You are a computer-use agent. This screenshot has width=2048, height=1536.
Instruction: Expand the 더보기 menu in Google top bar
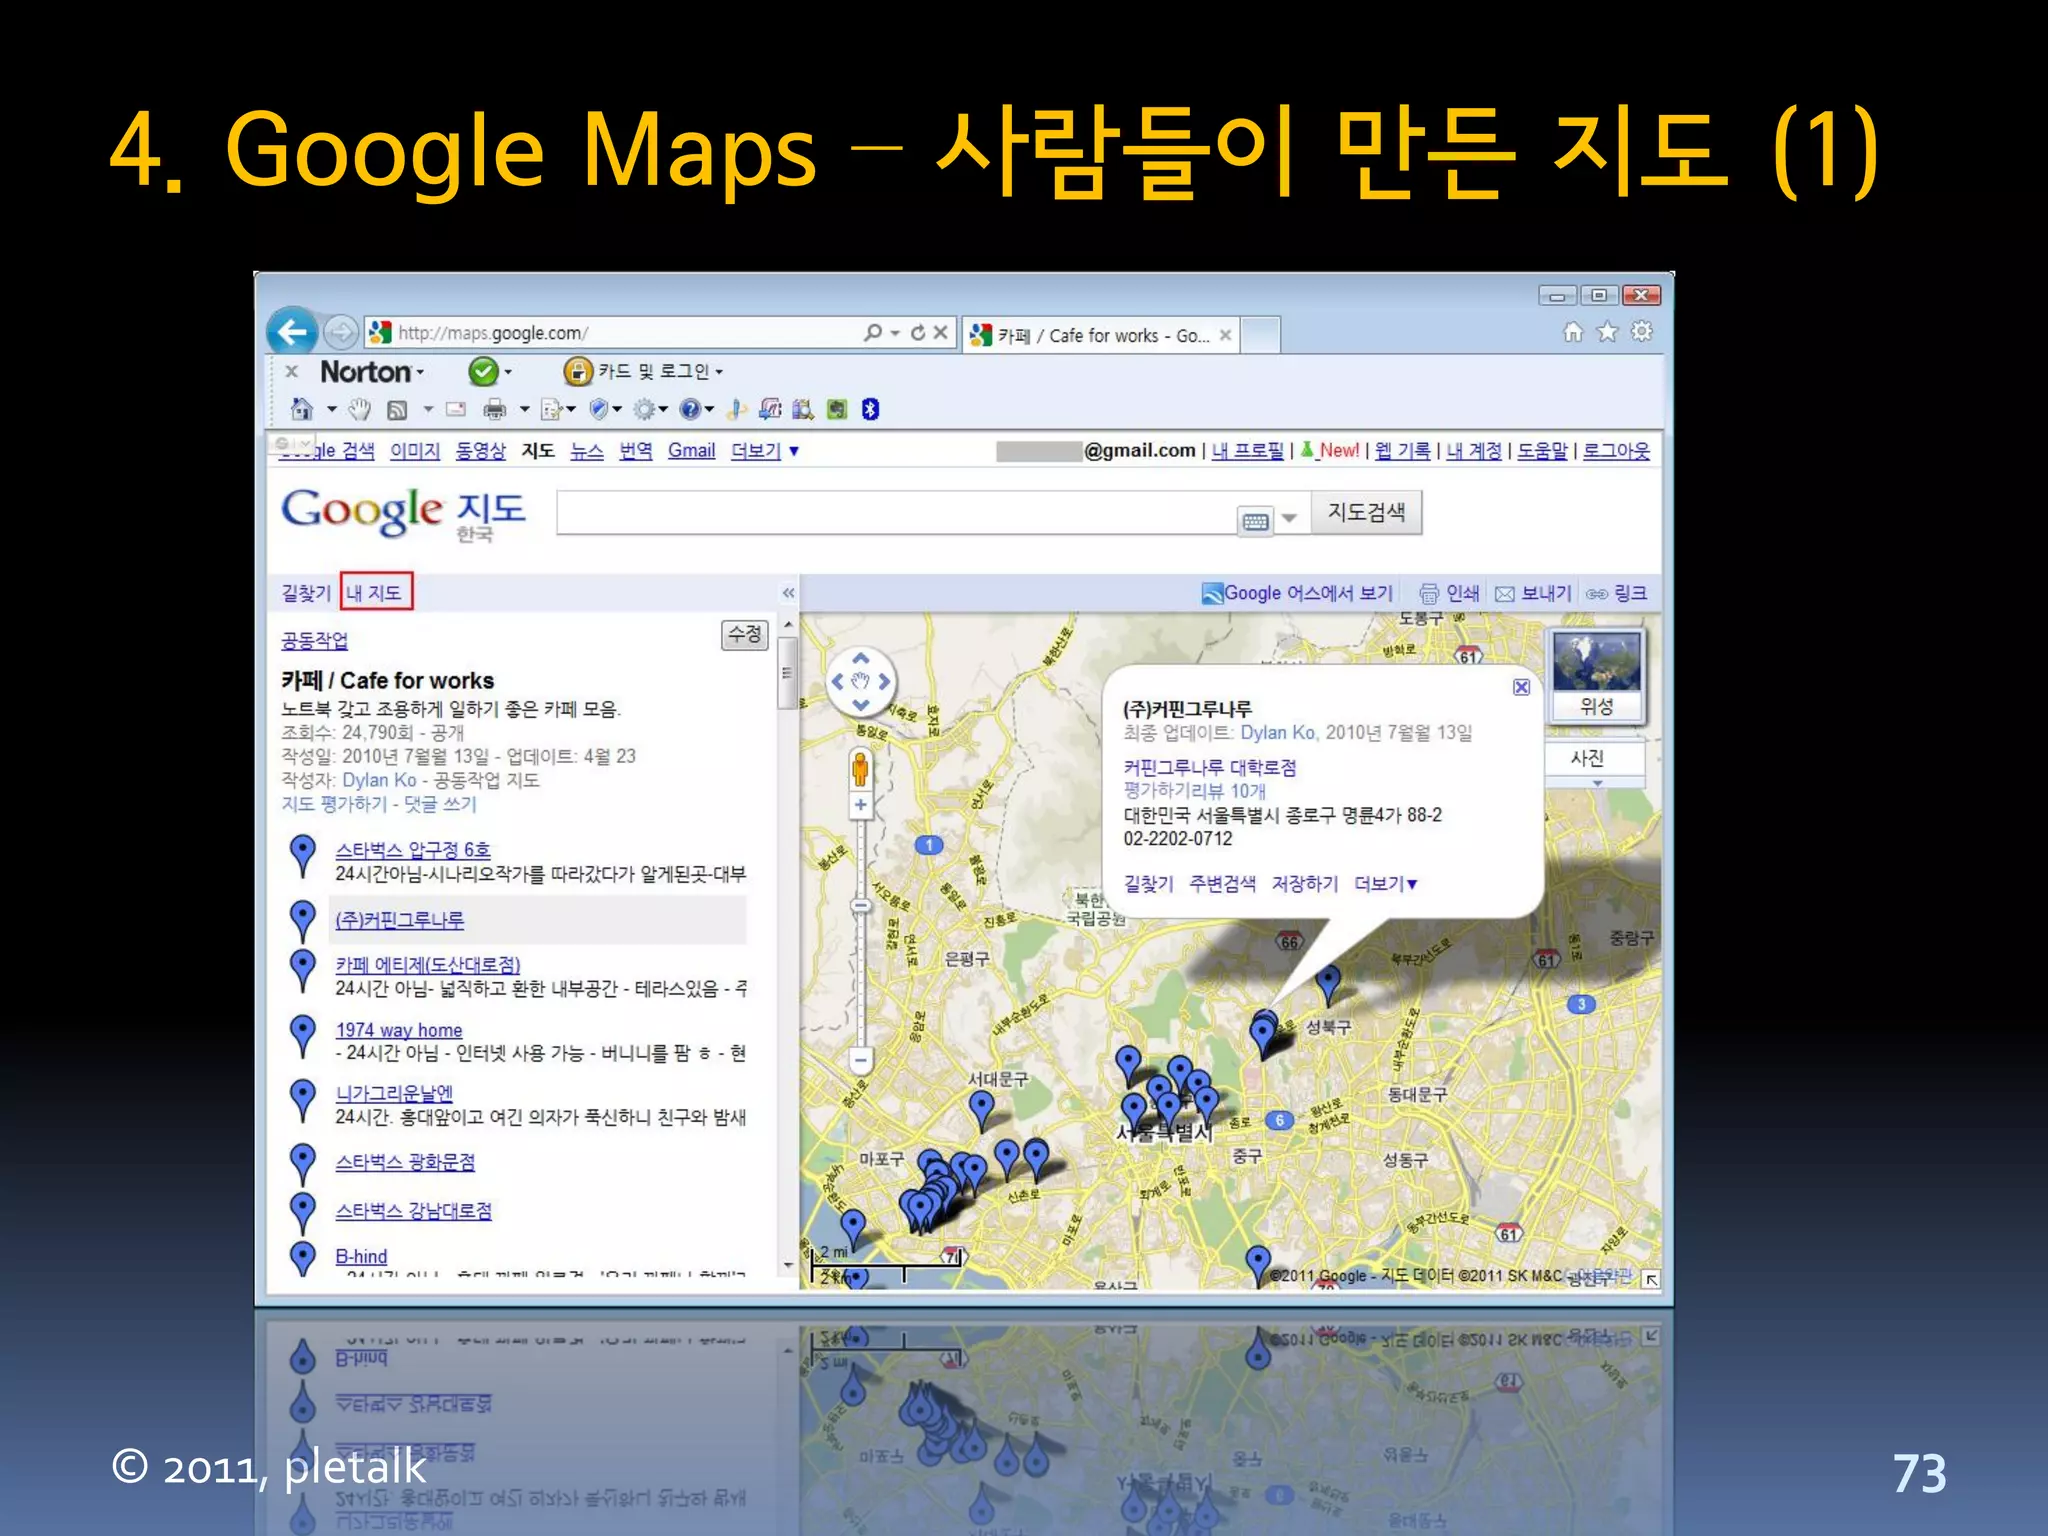click(765, 451)
